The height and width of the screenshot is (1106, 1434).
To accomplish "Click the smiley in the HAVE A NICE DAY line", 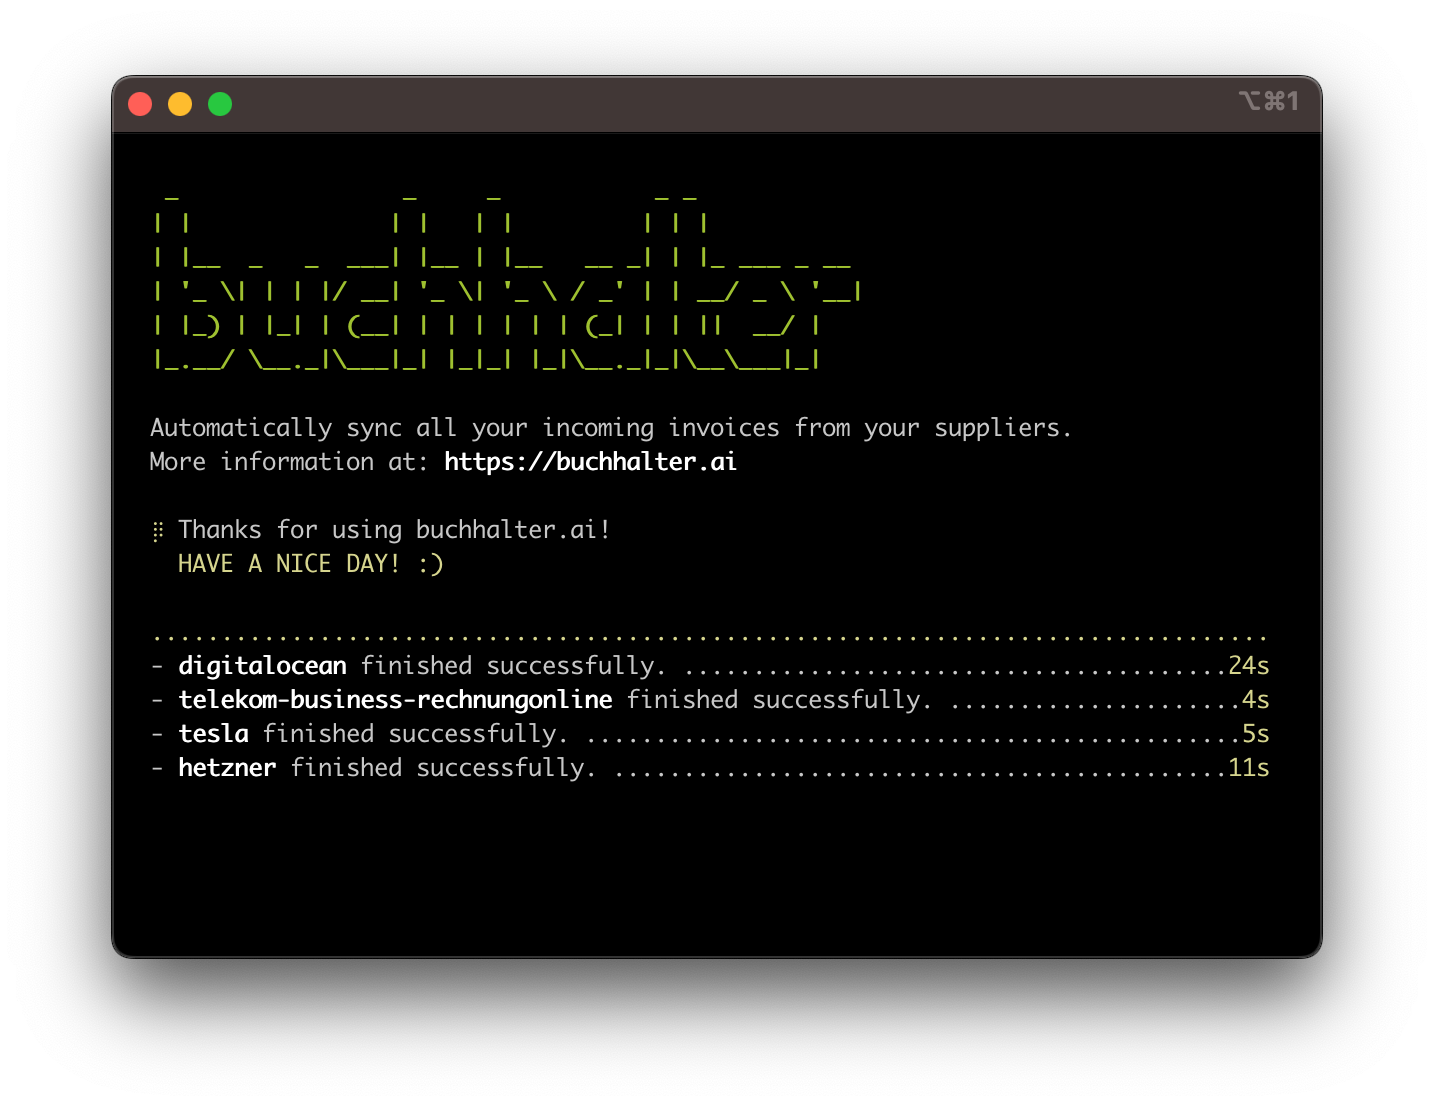I will [x=430, y=564].
